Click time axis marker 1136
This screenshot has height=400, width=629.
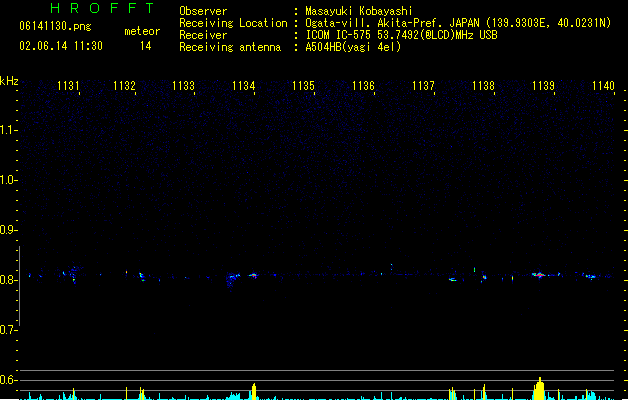363,86
